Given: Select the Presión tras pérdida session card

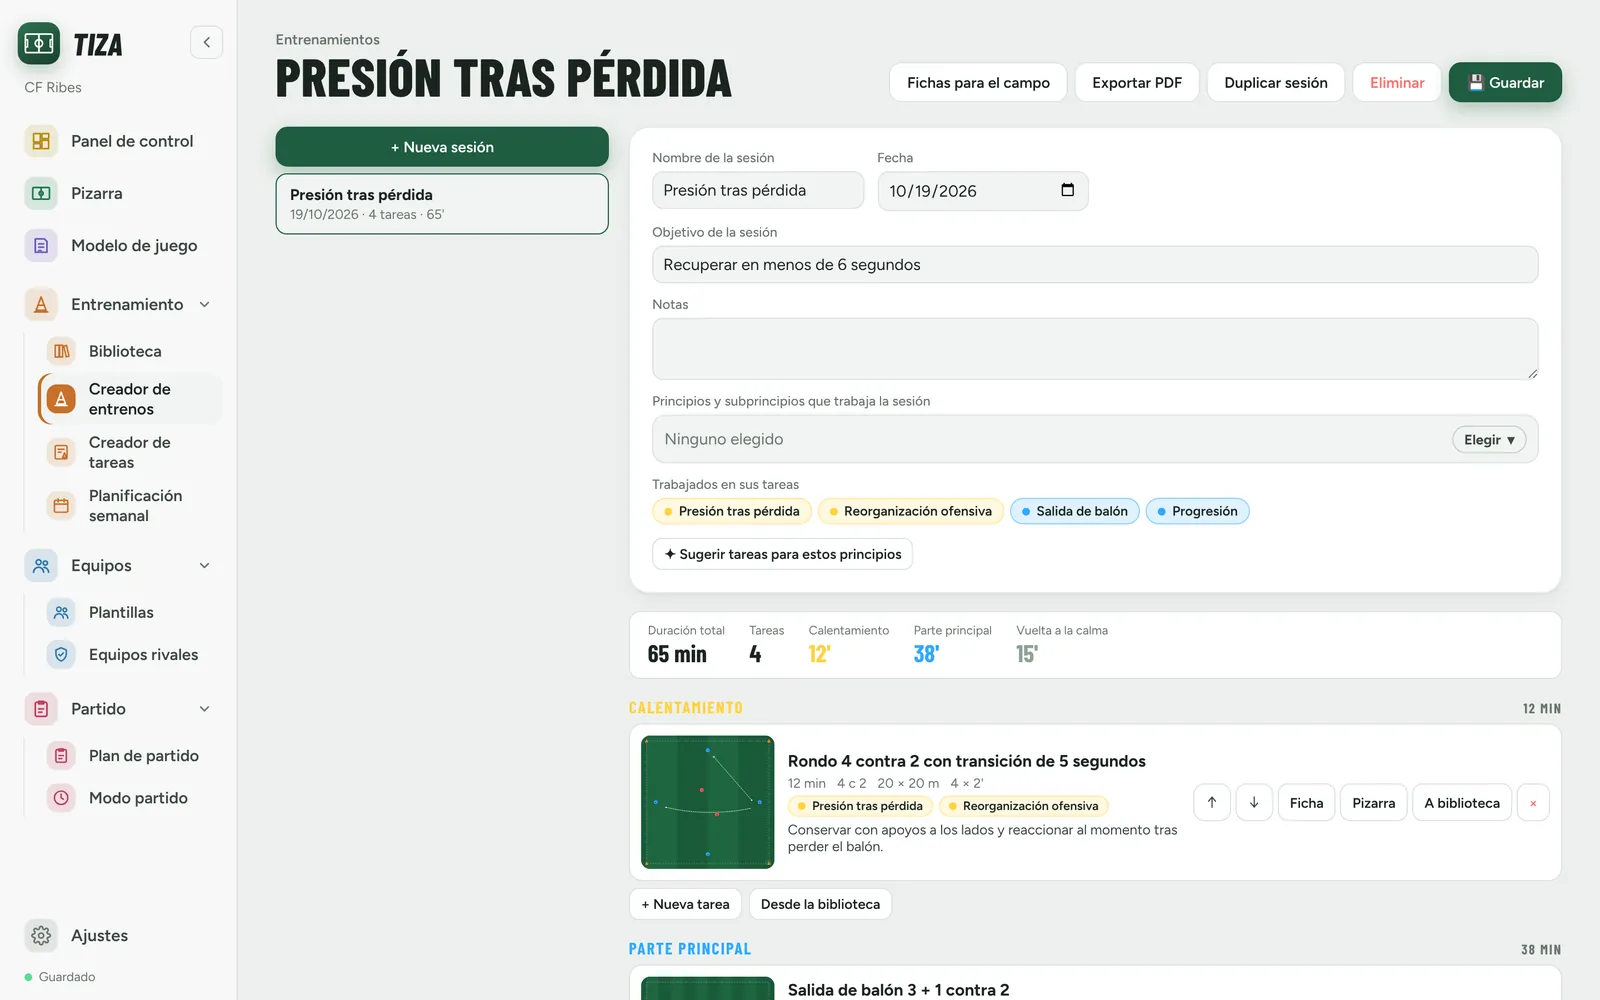Looking at the screenshot, I should click(442, 204).
